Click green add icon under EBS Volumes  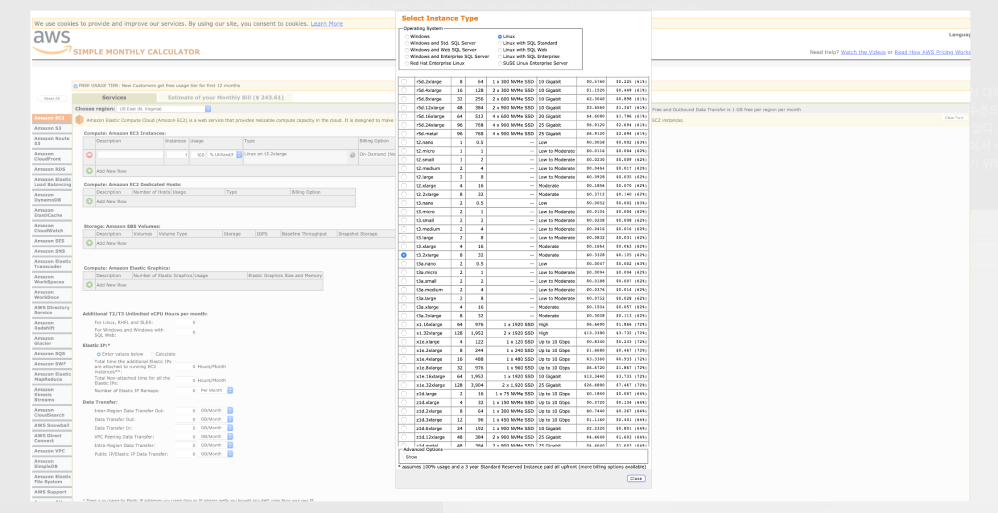point(89,243)
